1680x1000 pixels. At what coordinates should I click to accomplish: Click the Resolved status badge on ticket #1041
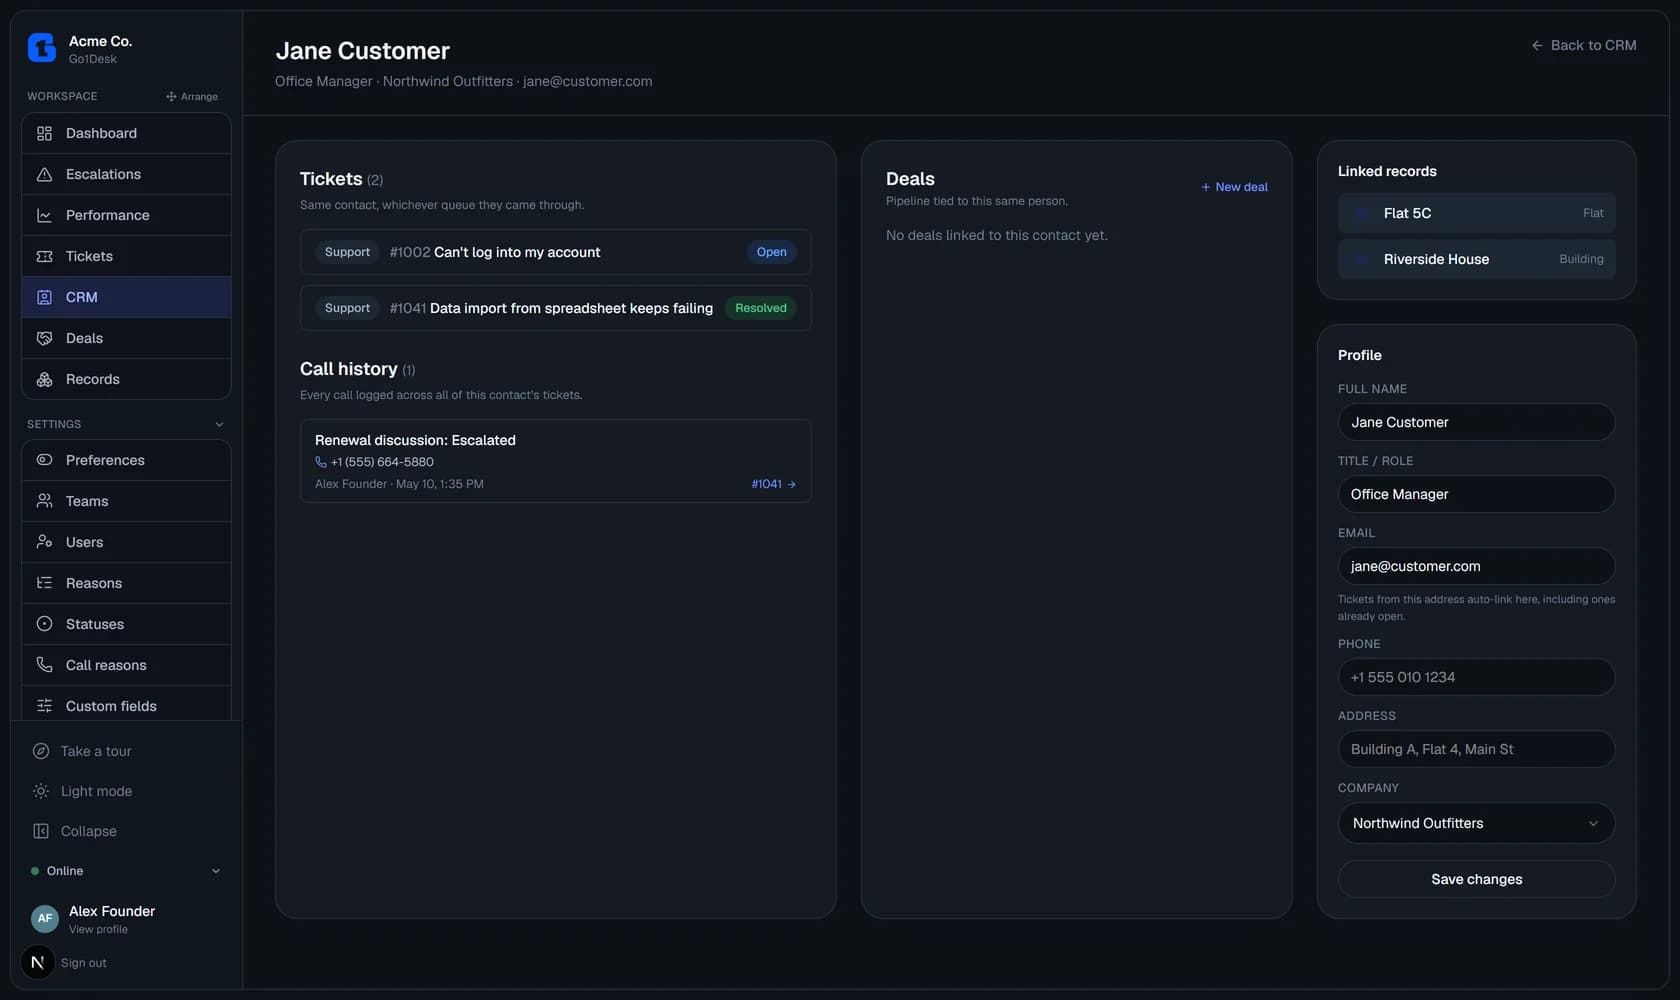760,308
